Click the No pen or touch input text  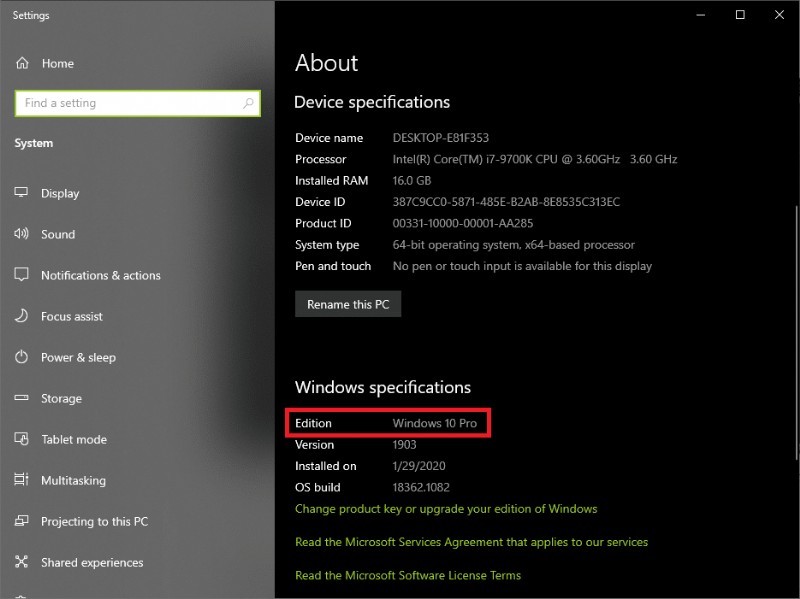point(522,266)
